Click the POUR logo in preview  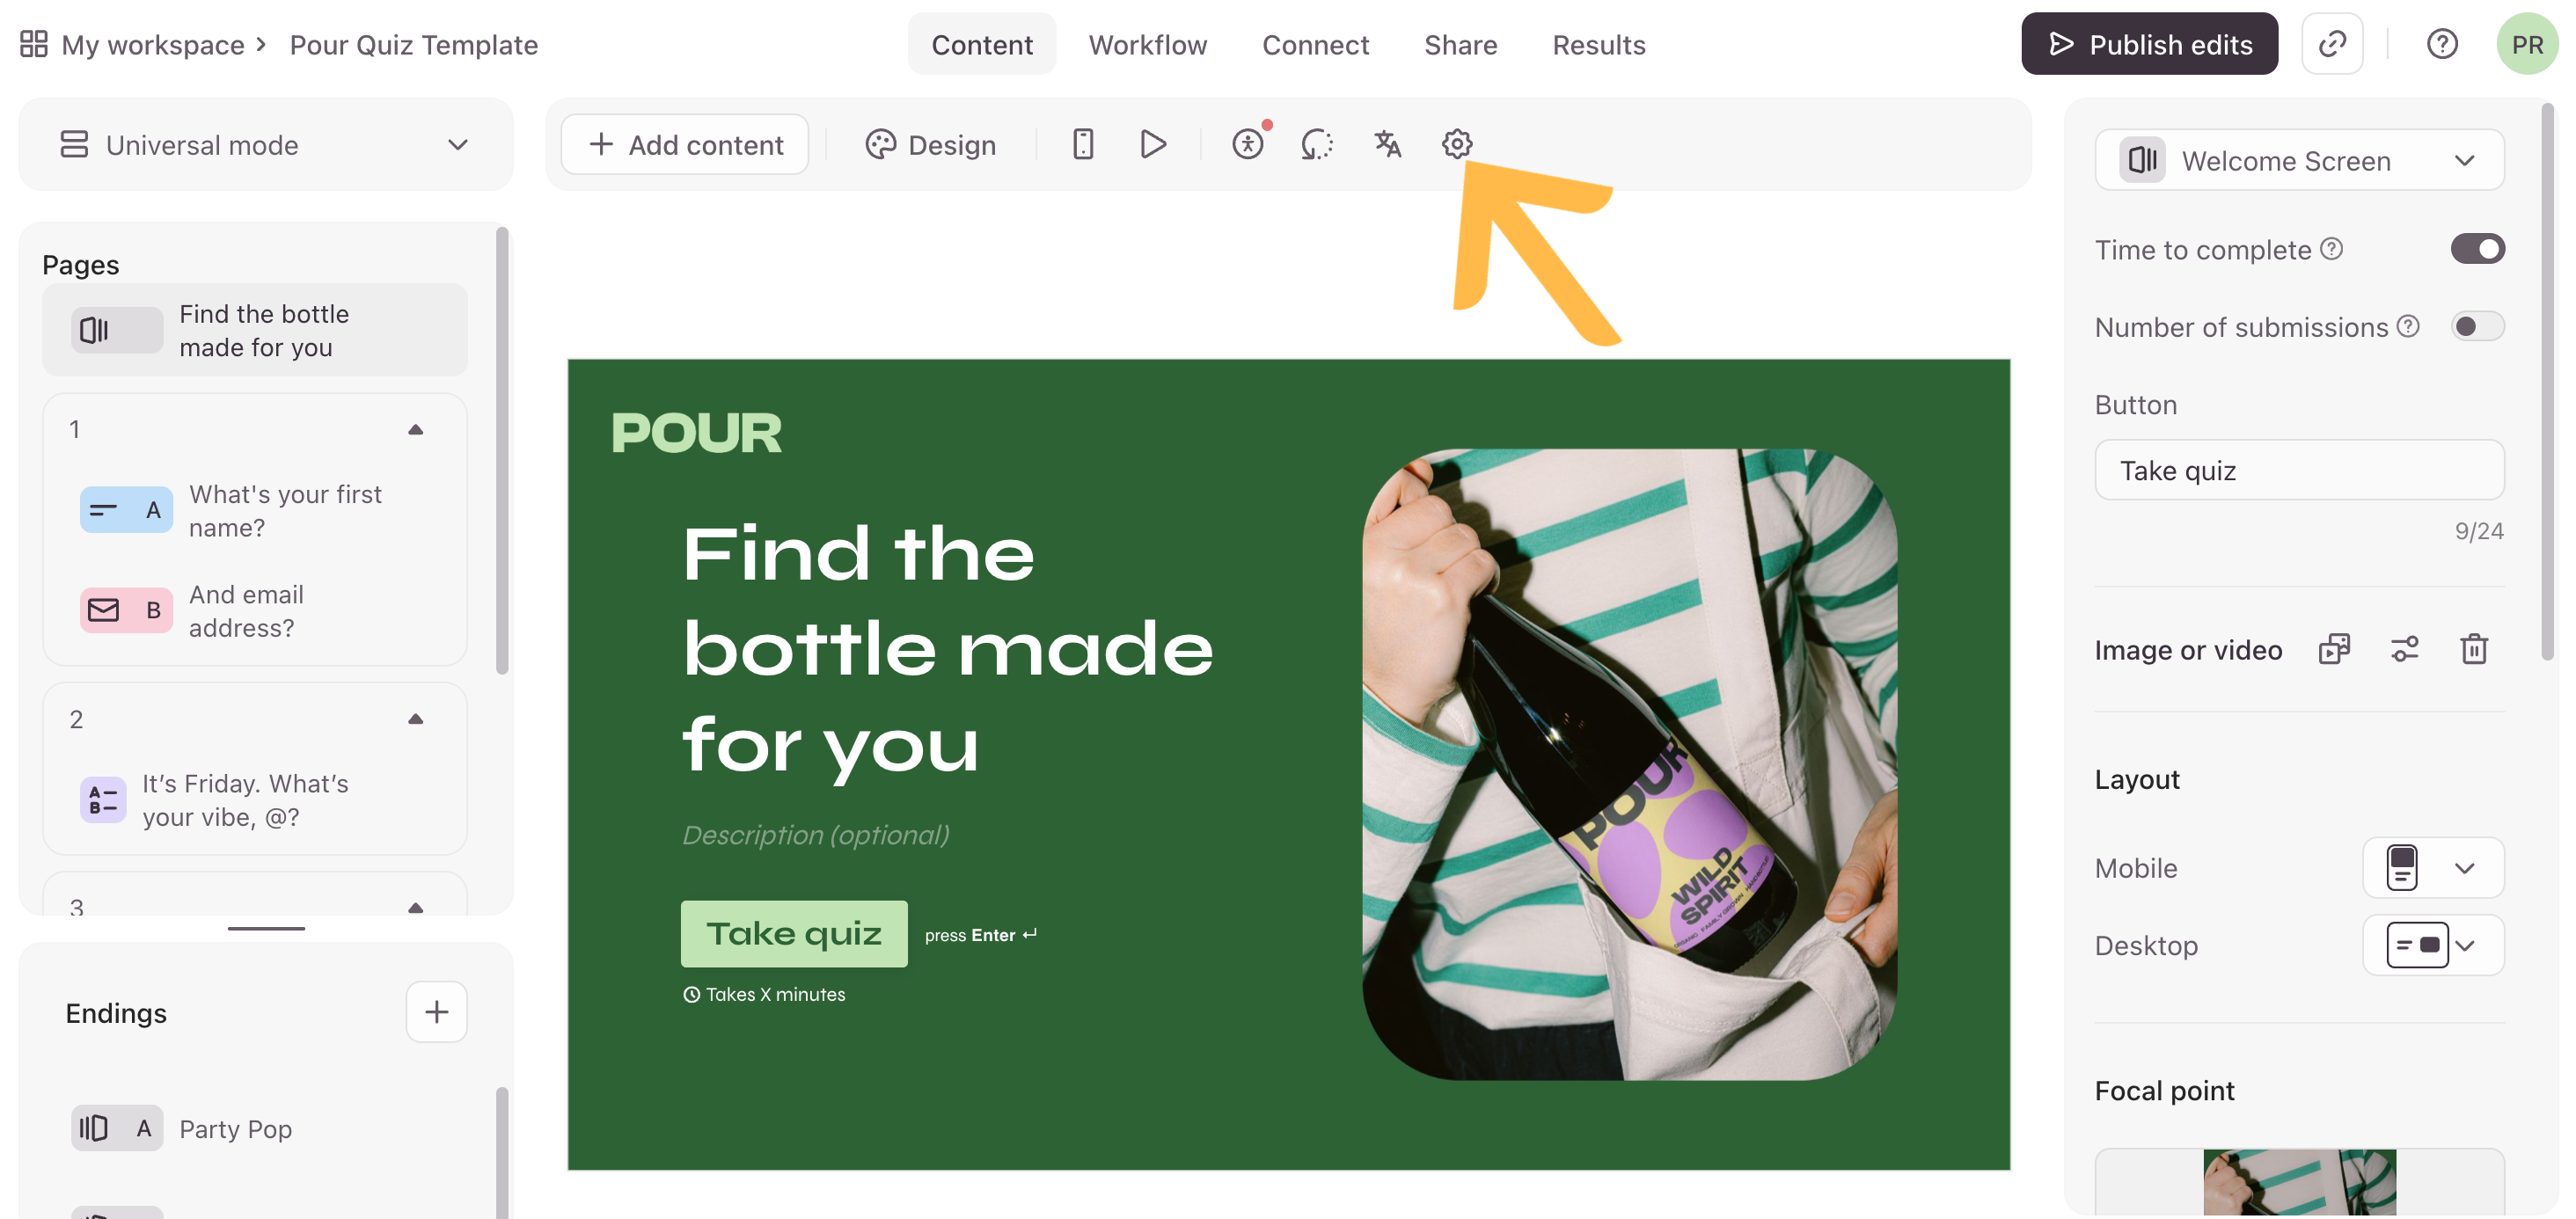(x=696, y=433)
